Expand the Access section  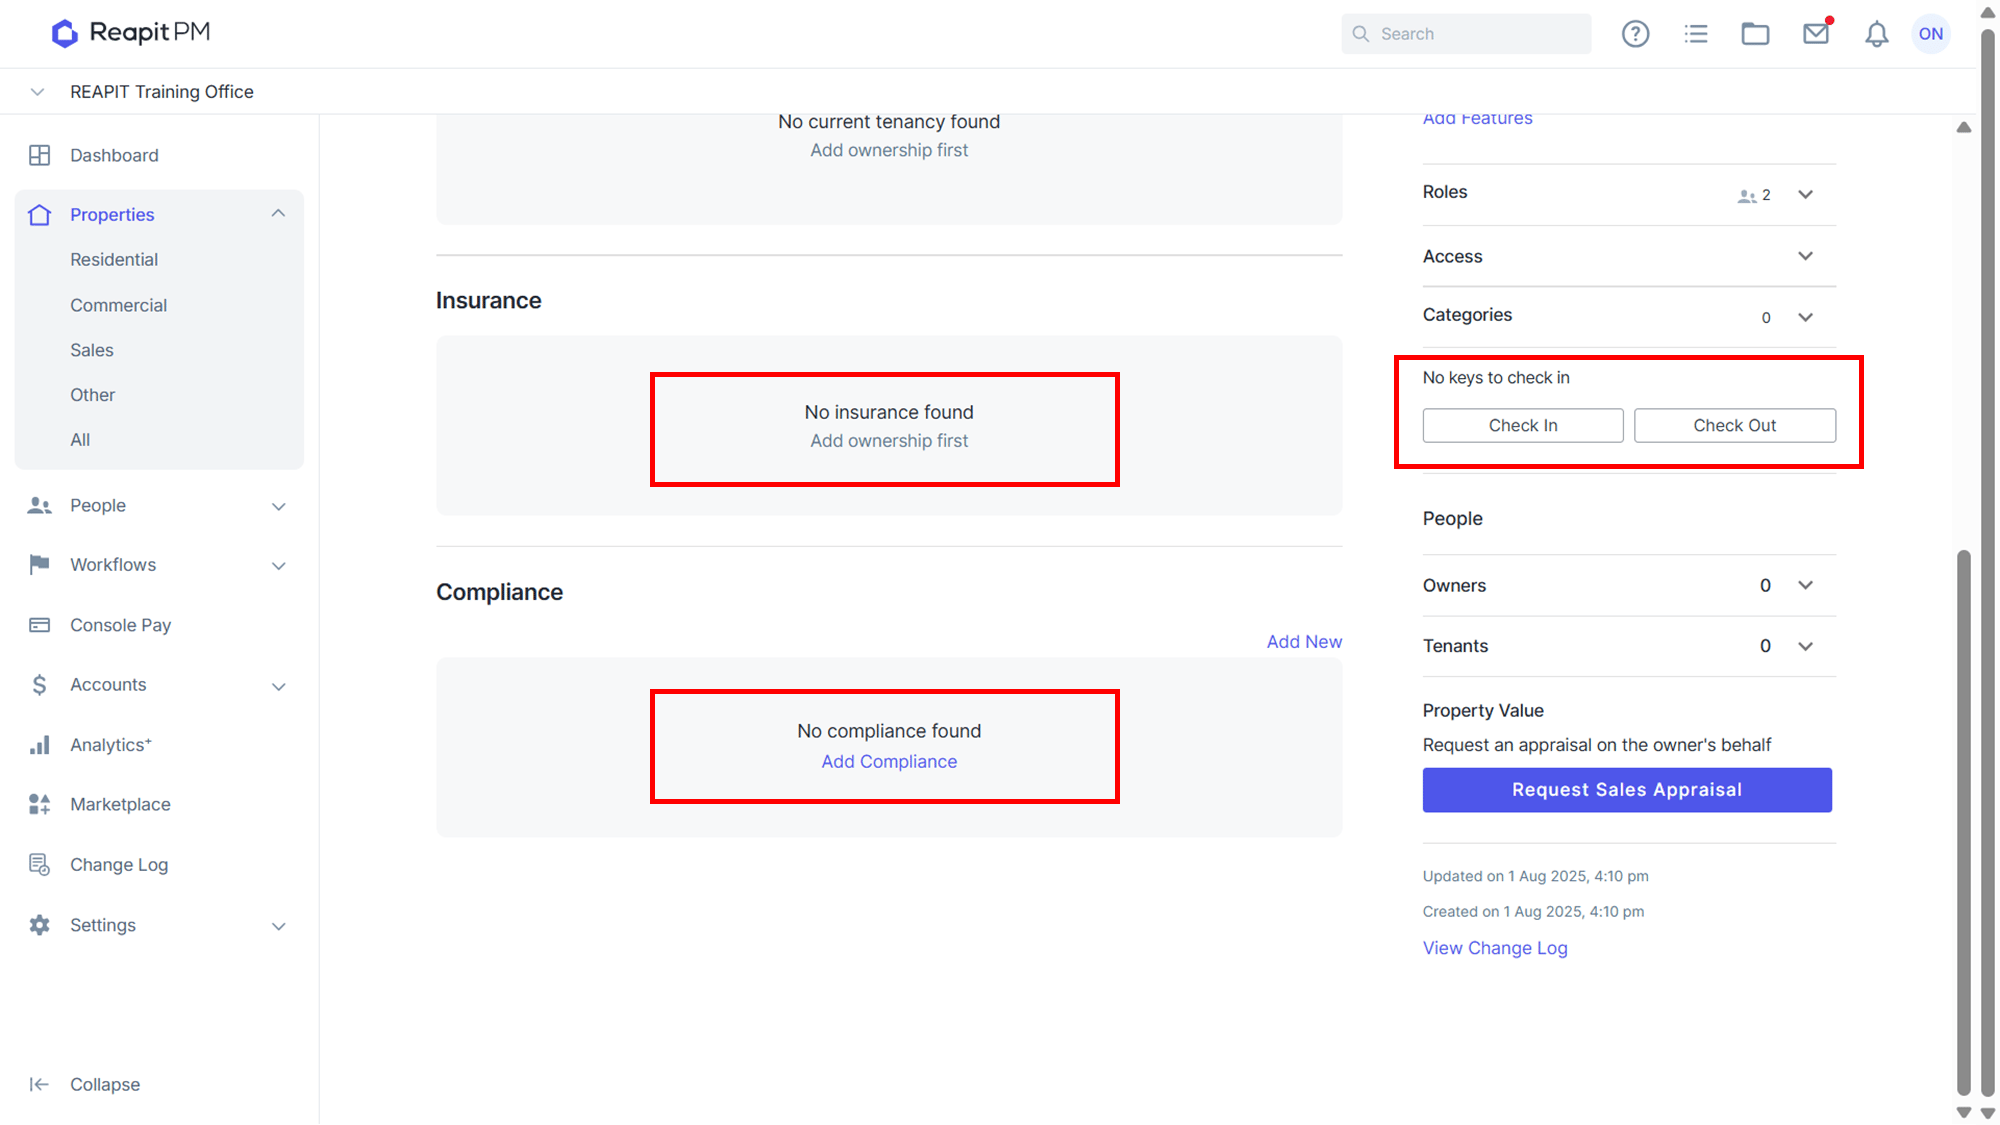1629,257
